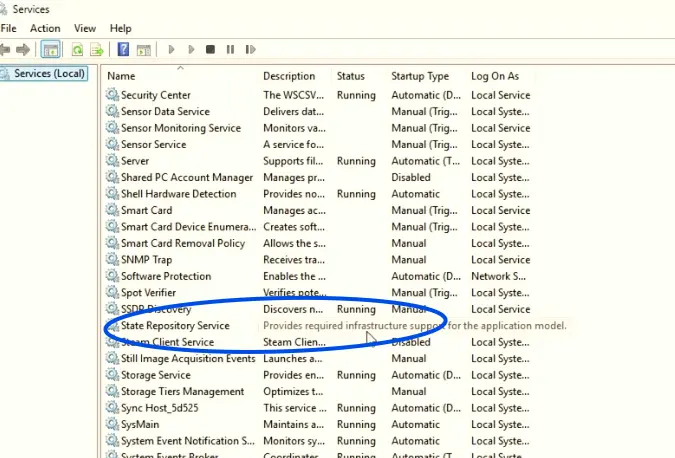Click the Stop Service square icon
This screenshot has width=675, height=458.
(x=210, y=50)
